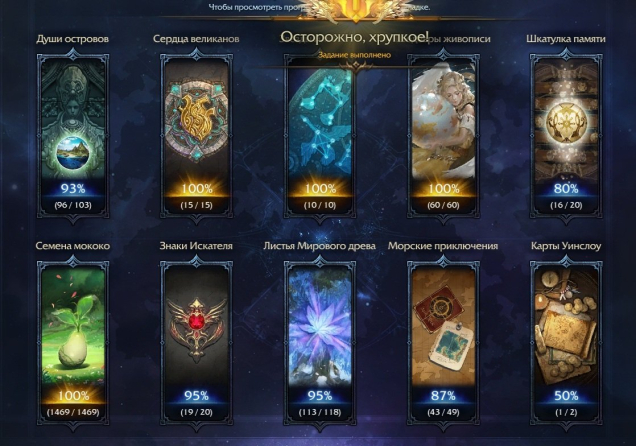Click the 50% progress on Уинслоу maps card
This screenshot has width=636, height=446.
[x=566, y=396]
